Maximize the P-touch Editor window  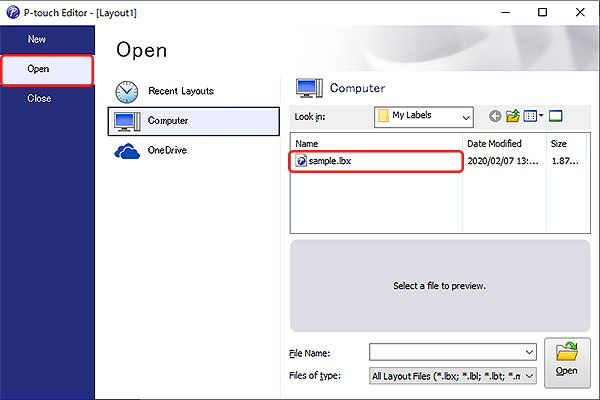coord(542,12)
